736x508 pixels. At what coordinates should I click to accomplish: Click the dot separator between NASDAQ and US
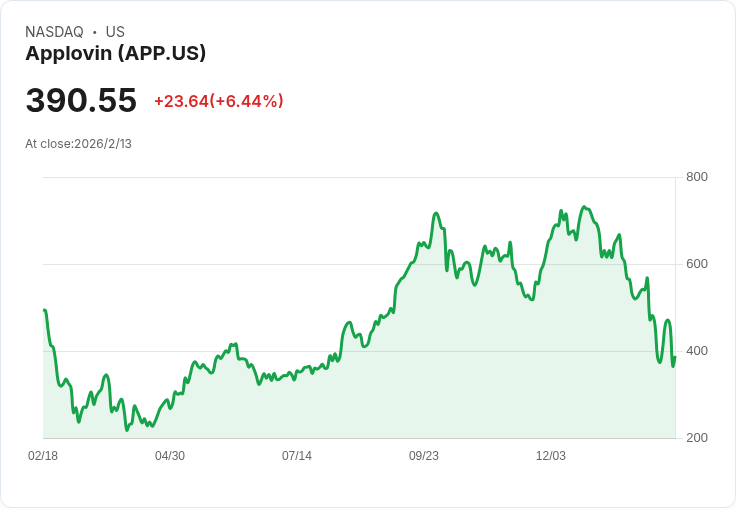click(95, 32)
